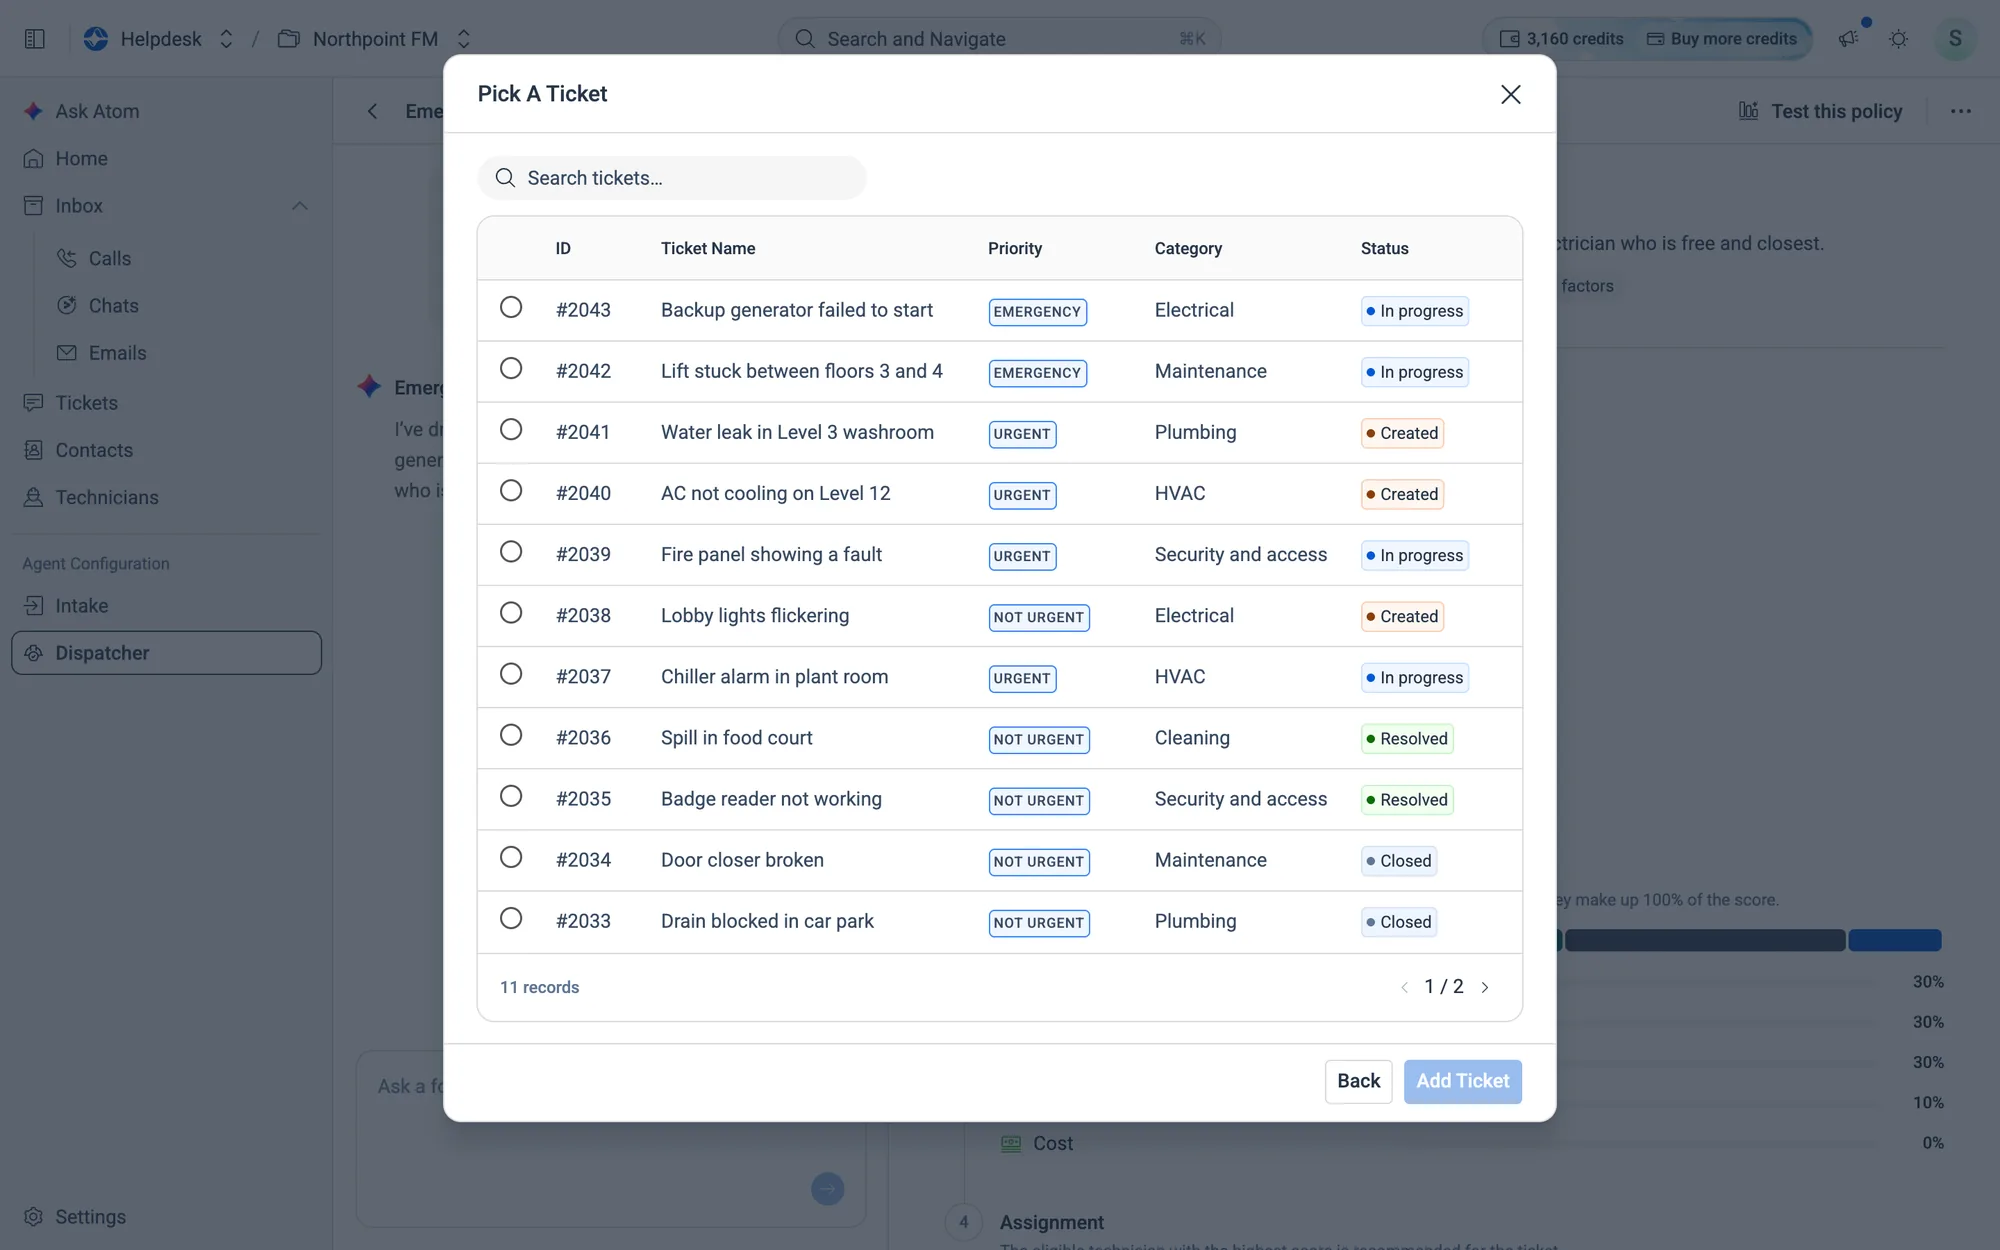Select ticket #2038 Lobby lights radio
This screenshot has width=2000, height=1250.
coord(511,612)
